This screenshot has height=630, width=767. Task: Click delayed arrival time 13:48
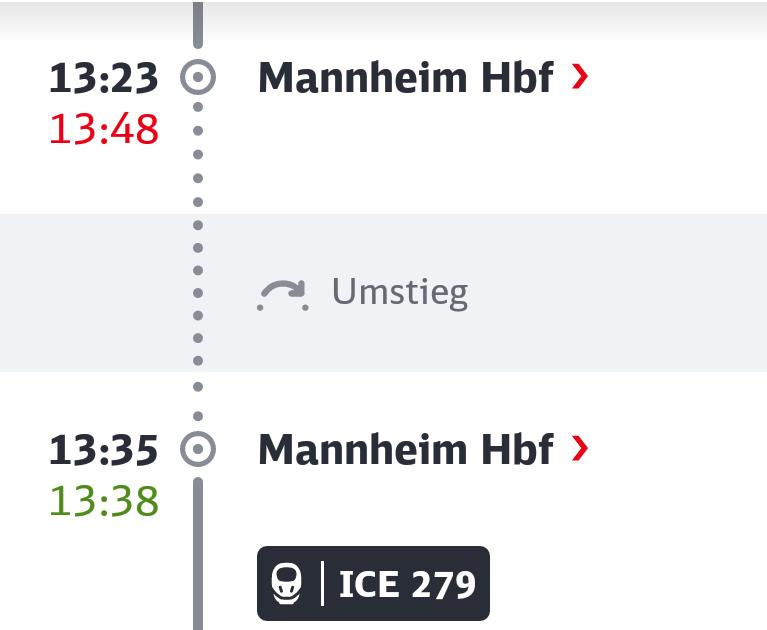[x=104, y=129]
